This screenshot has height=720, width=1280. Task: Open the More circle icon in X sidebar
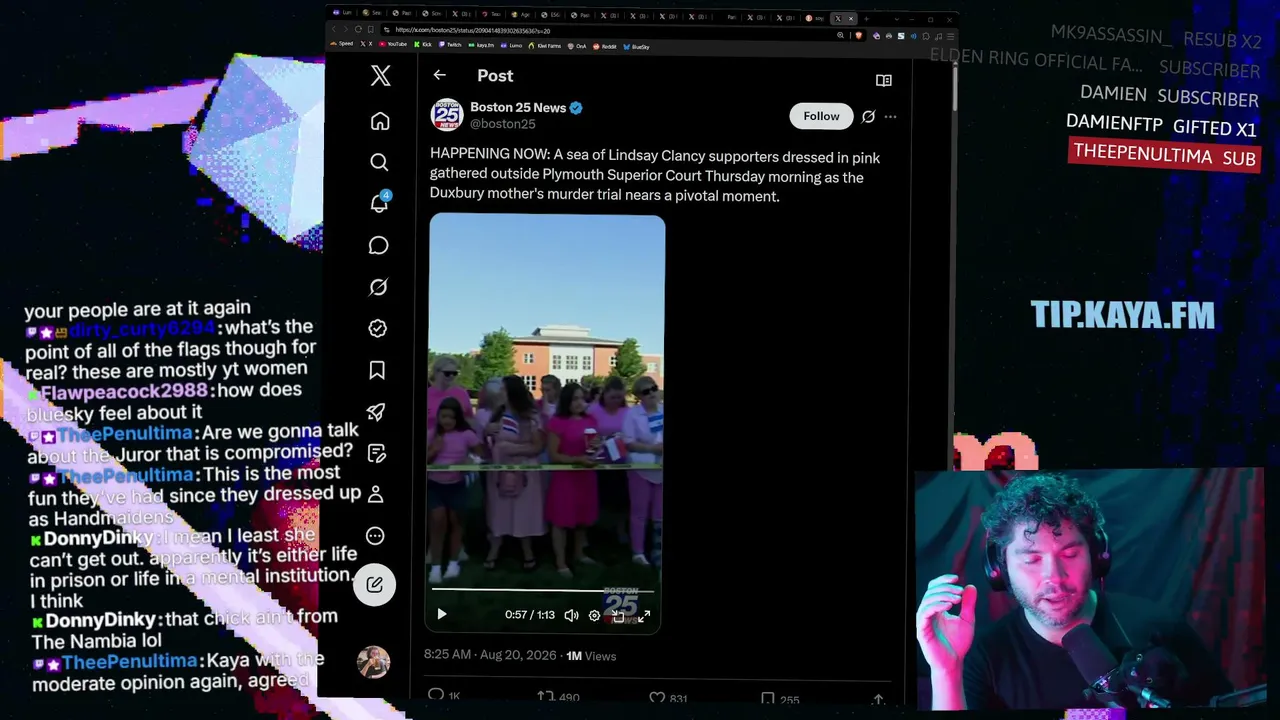pos(375,536)
